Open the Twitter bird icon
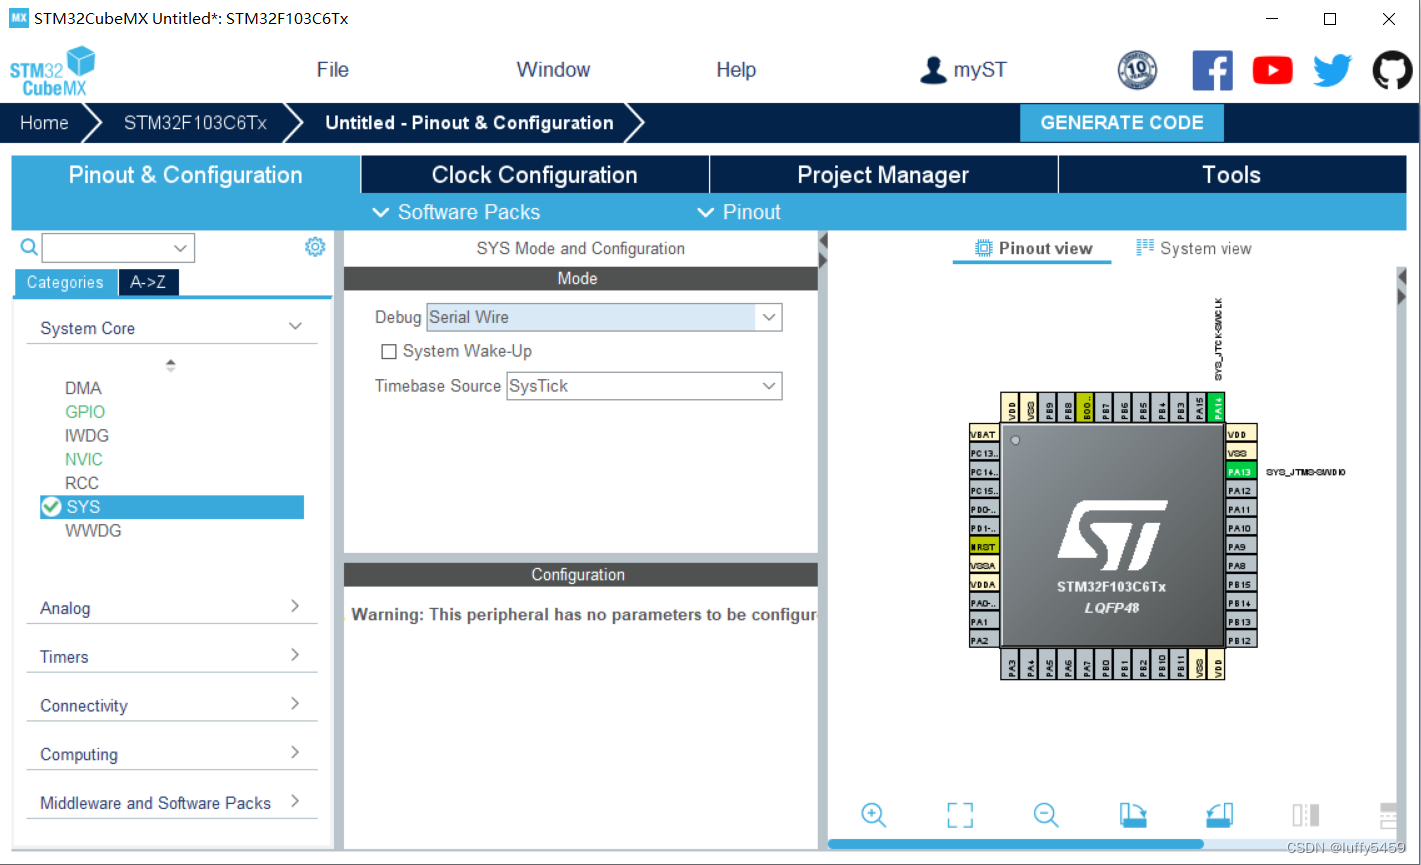Viewport: 1421px width, 865px height. coord(1332,70)
